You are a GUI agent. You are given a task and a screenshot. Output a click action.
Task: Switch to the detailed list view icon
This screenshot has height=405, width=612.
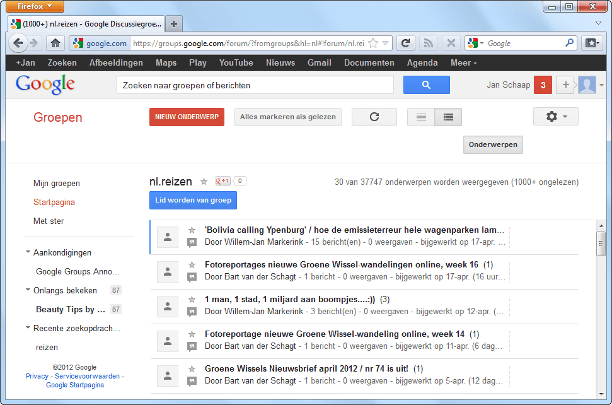(448, 117)
